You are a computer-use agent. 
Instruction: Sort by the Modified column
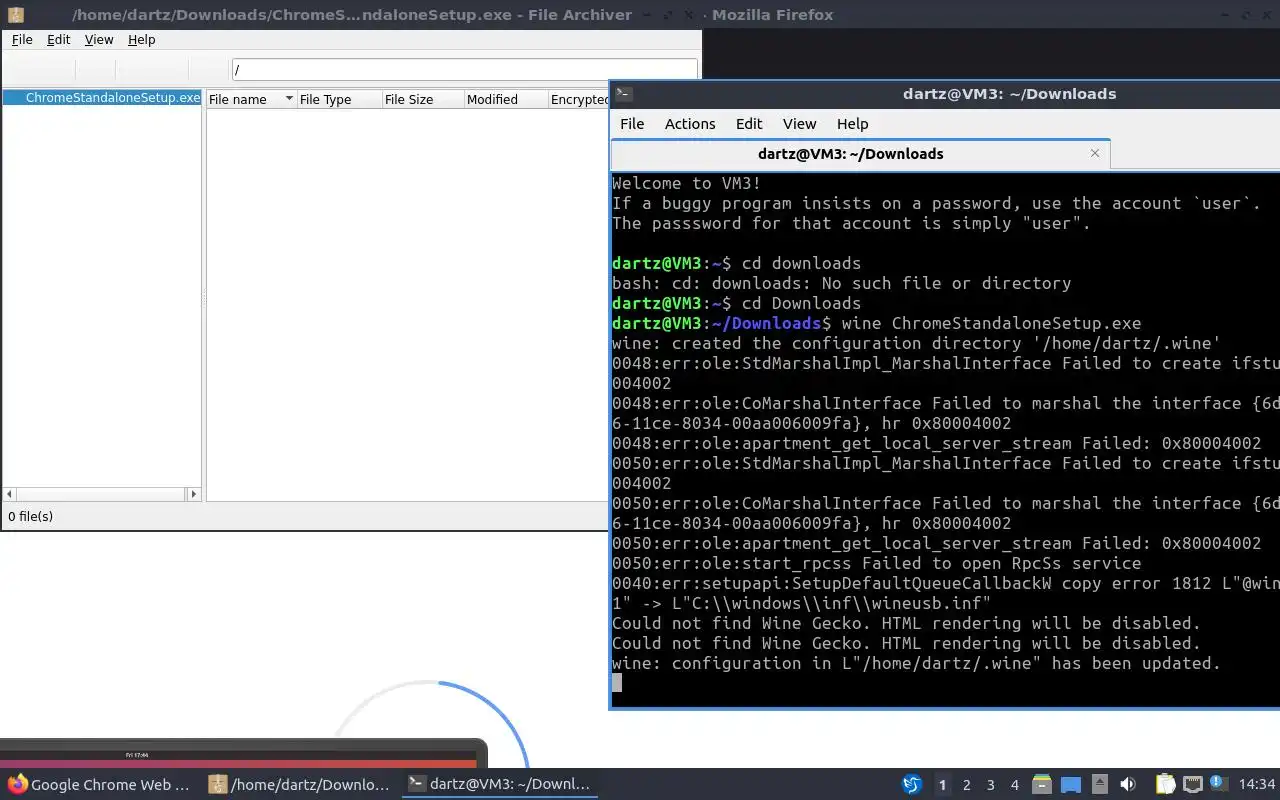[505, 100]
